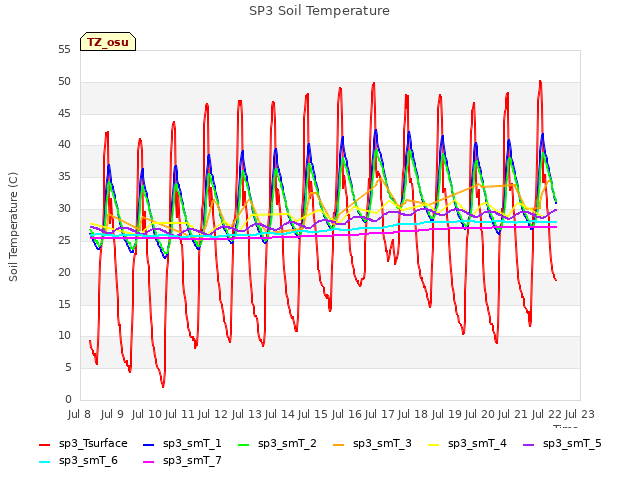Click magenta sp3_smT_7 legend swatch
Viewport: 640px width, 480px height.
[x=149, y=462]
